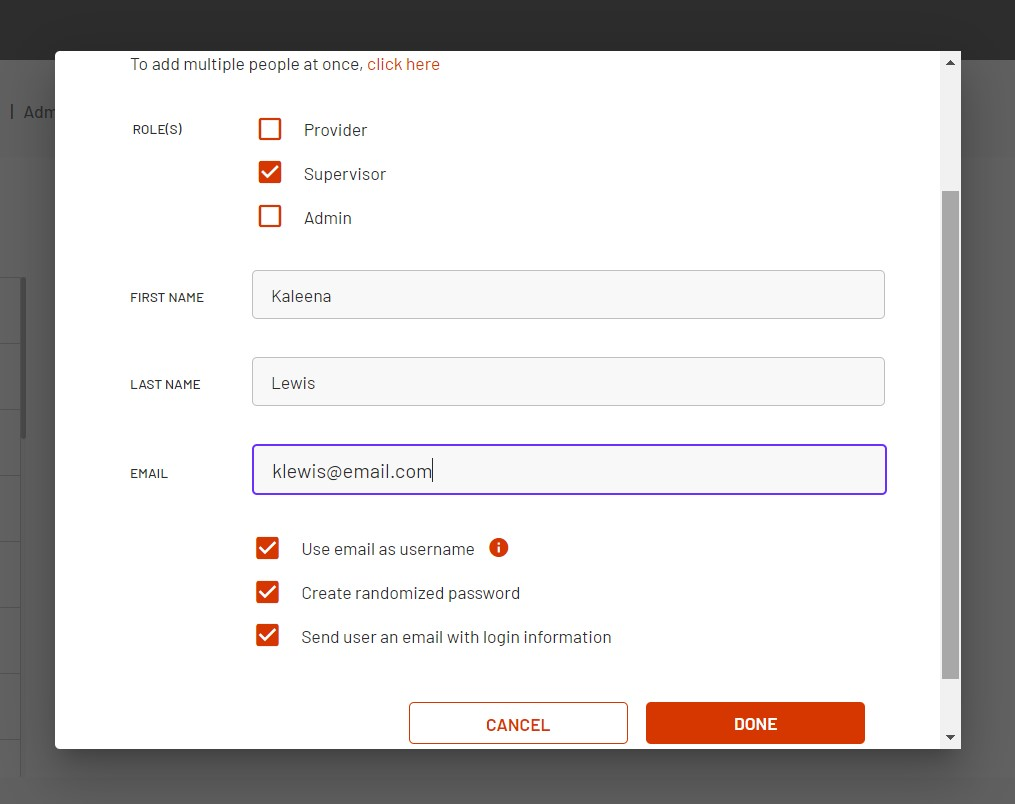
Task: Click CANCEL to discard the new user
Action: (517, 723)
